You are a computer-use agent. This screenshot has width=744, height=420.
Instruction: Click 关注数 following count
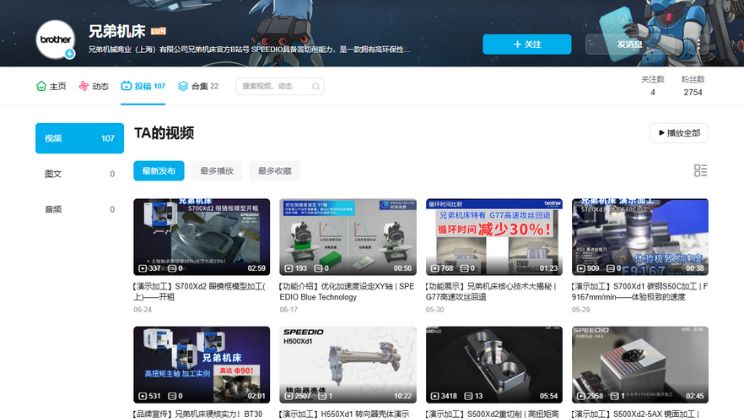[x=652, y=86]
